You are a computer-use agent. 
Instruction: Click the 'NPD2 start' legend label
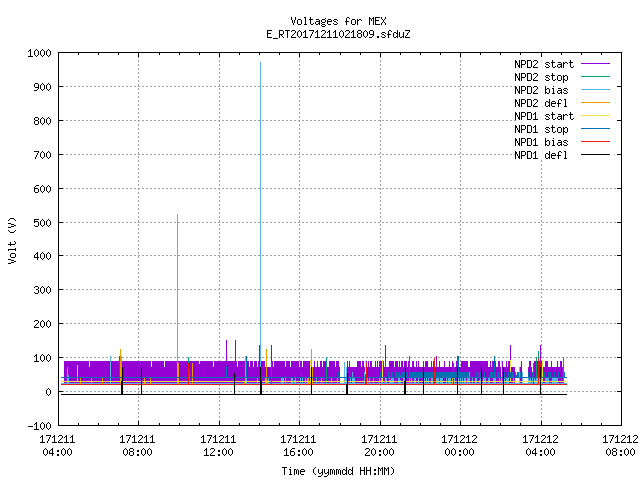544,64
